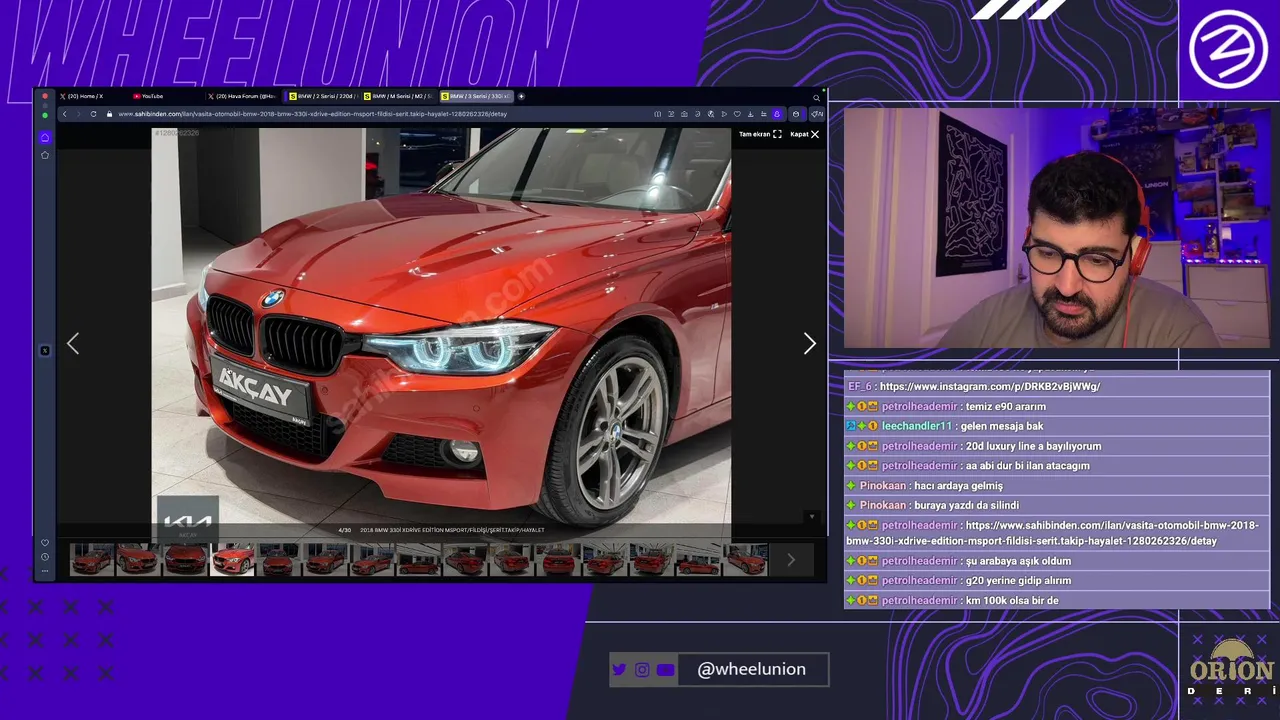Click chat message "buraya yazdı da silindi"
Image resolution: width=1280 pixels, height=720 pixels.
966,506
